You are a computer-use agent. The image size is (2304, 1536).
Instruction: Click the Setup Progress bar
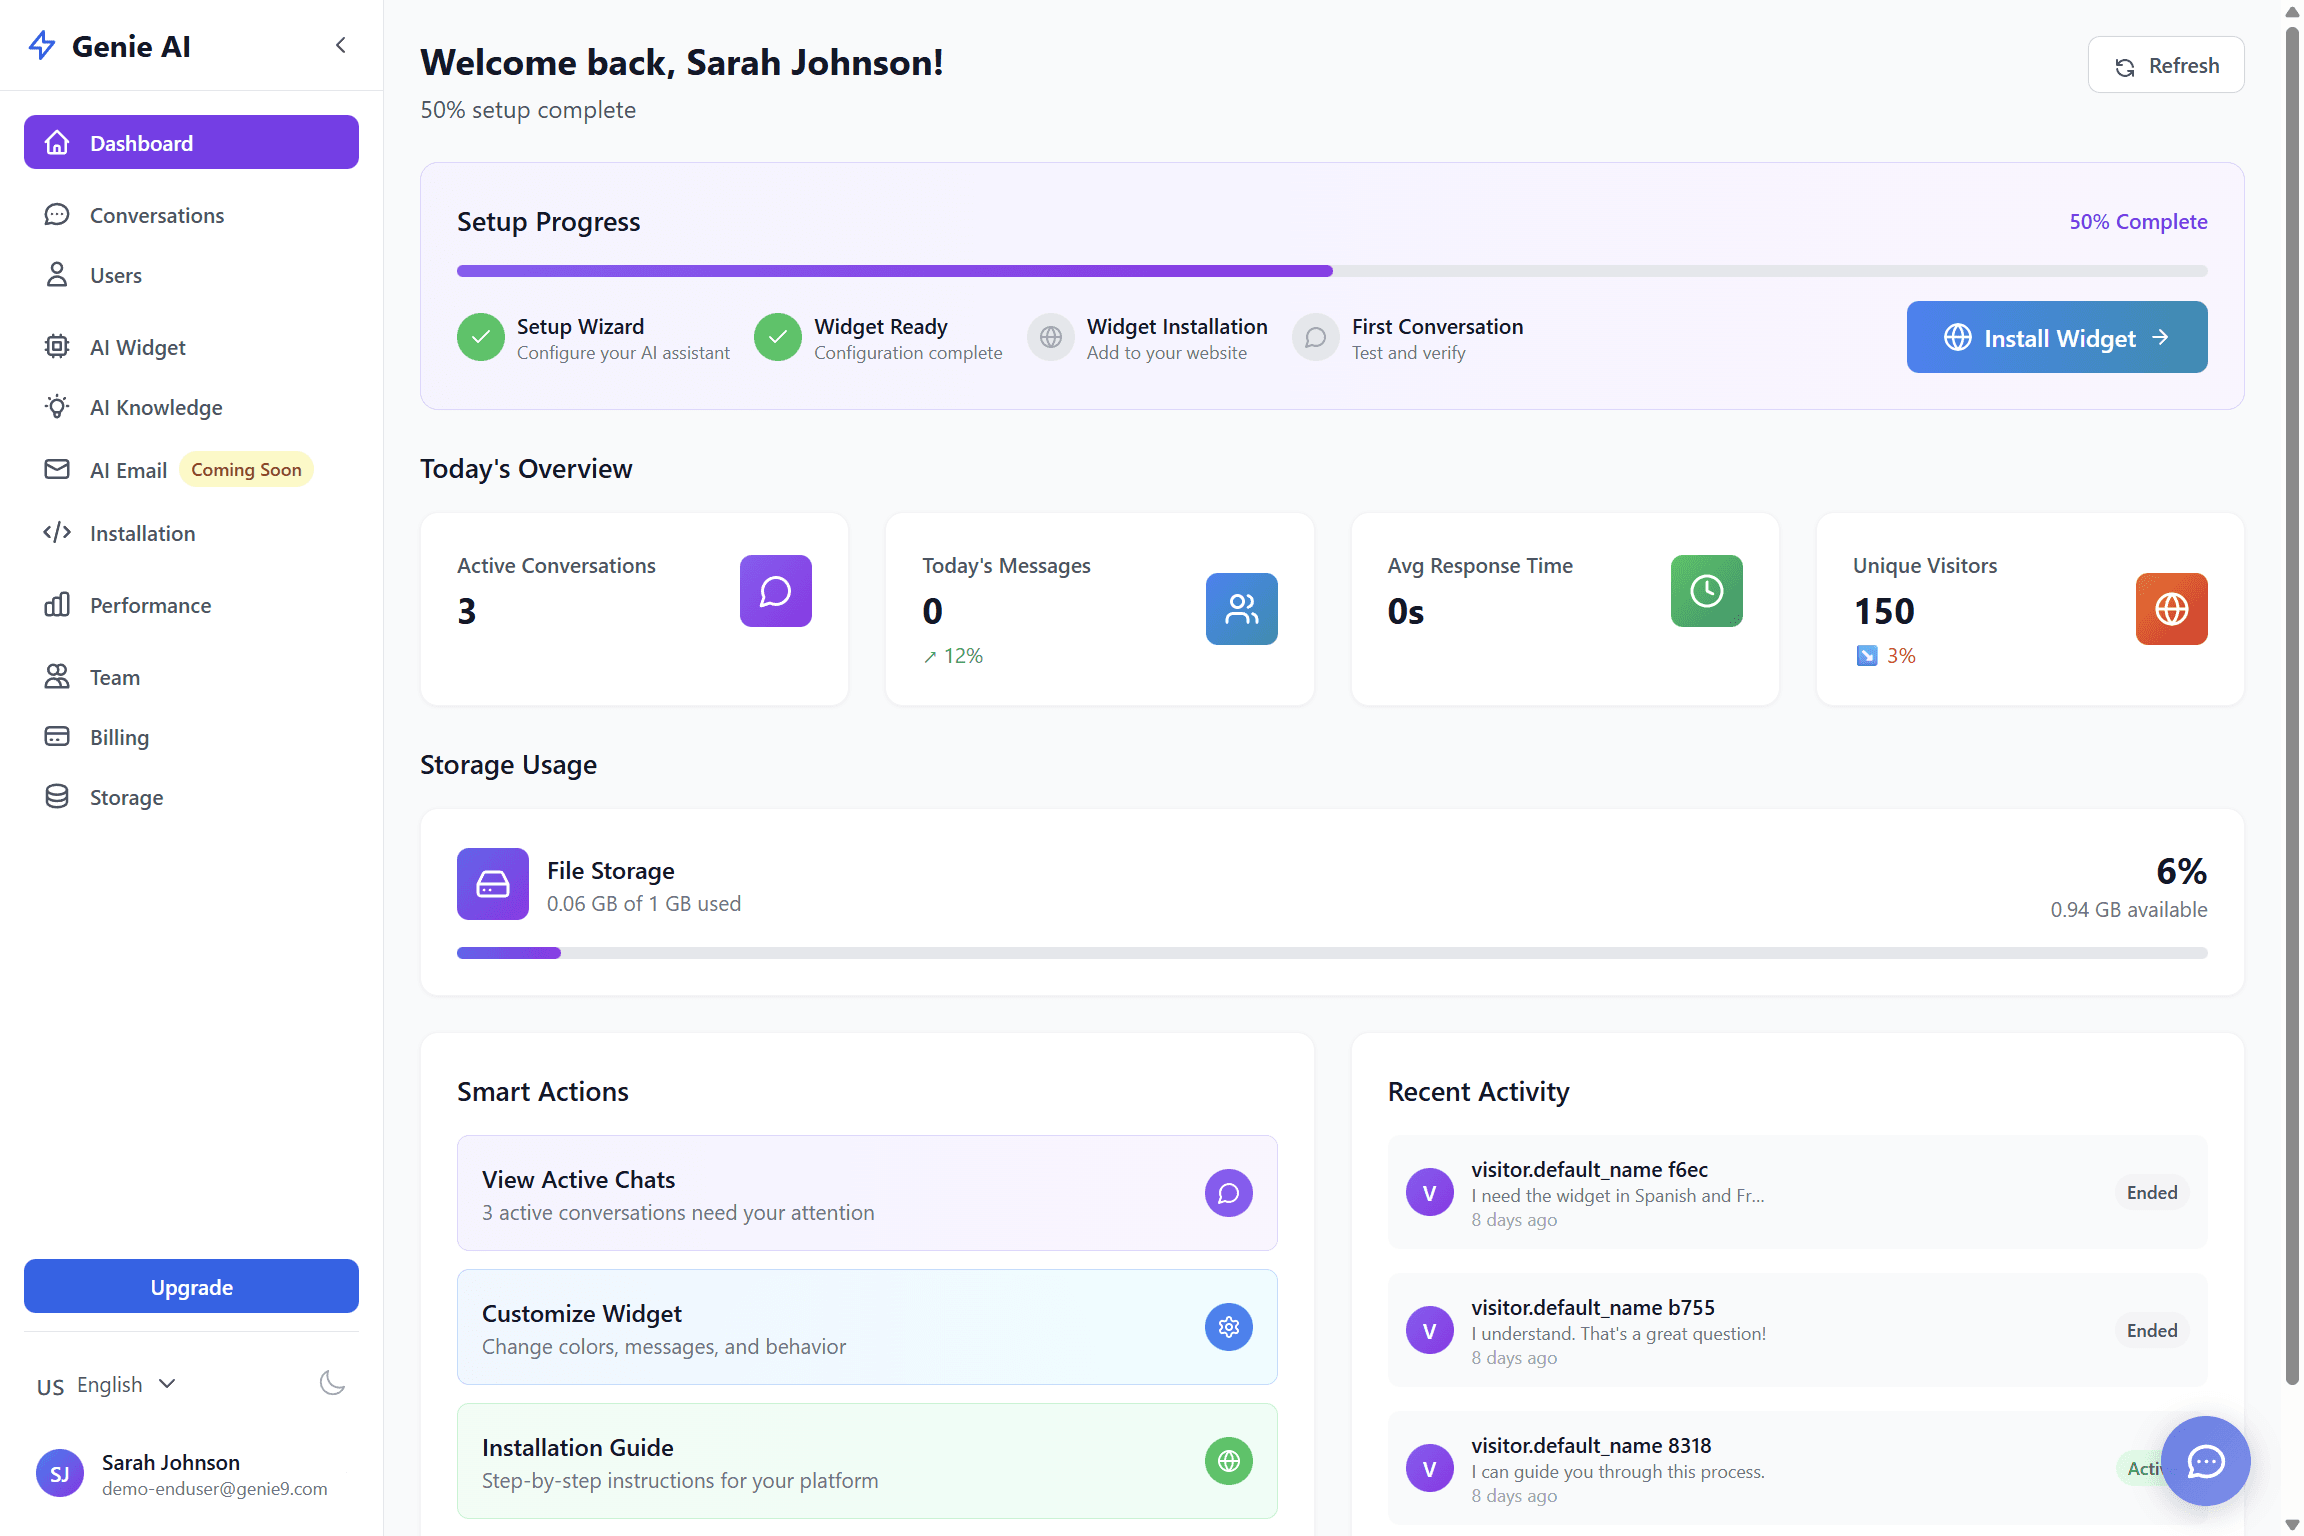pos(1331,271)
